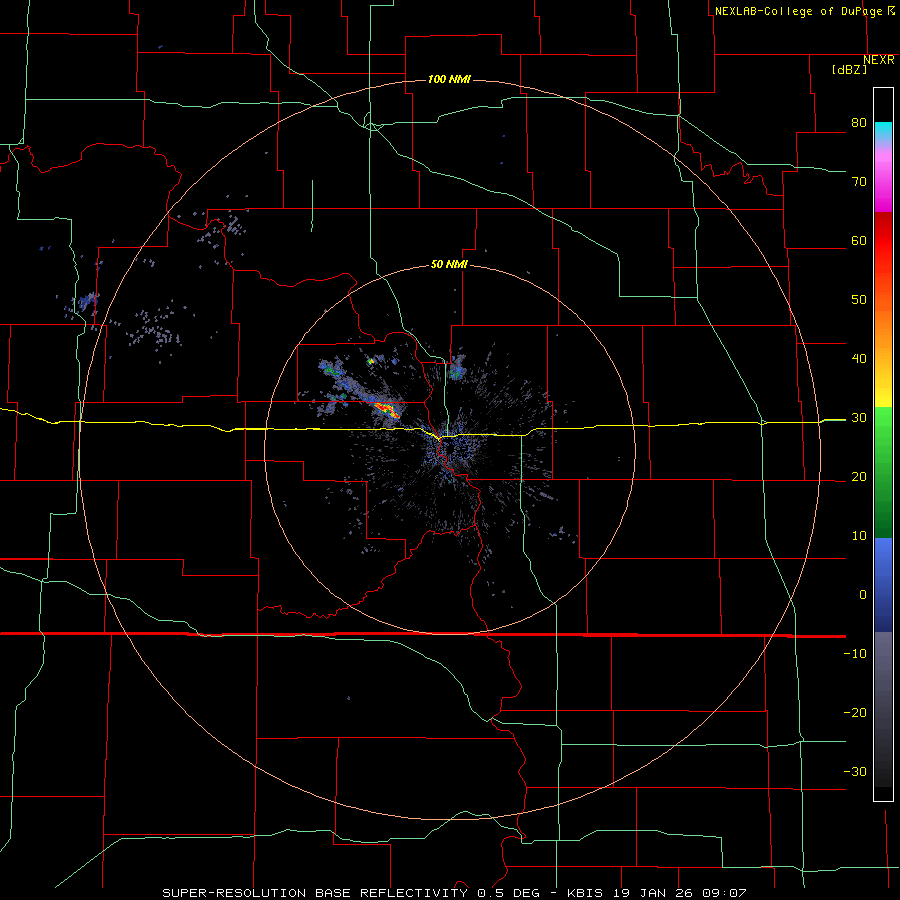Click the 70 value on the dBZ scale
The height and width of the screenshot is (900, 900).
tap(859, 182)
